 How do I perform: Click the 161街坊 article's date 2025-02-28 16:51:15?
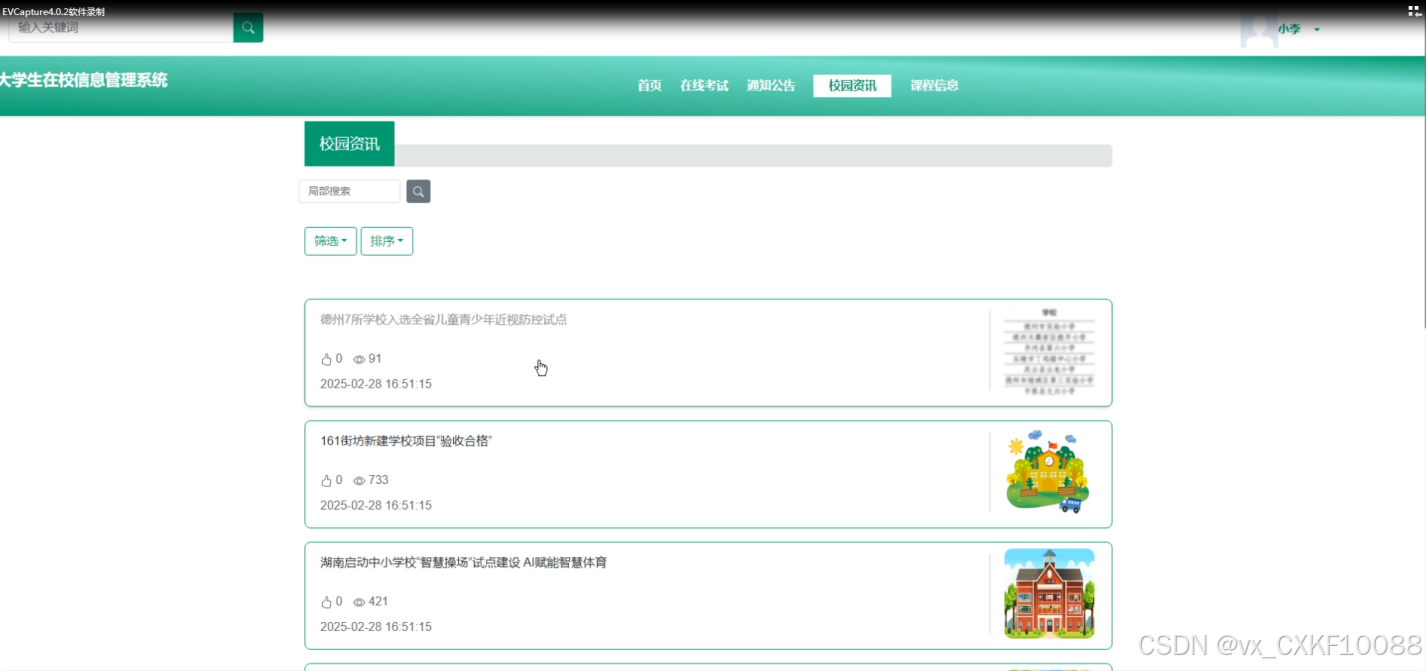[x=376, y=506]
